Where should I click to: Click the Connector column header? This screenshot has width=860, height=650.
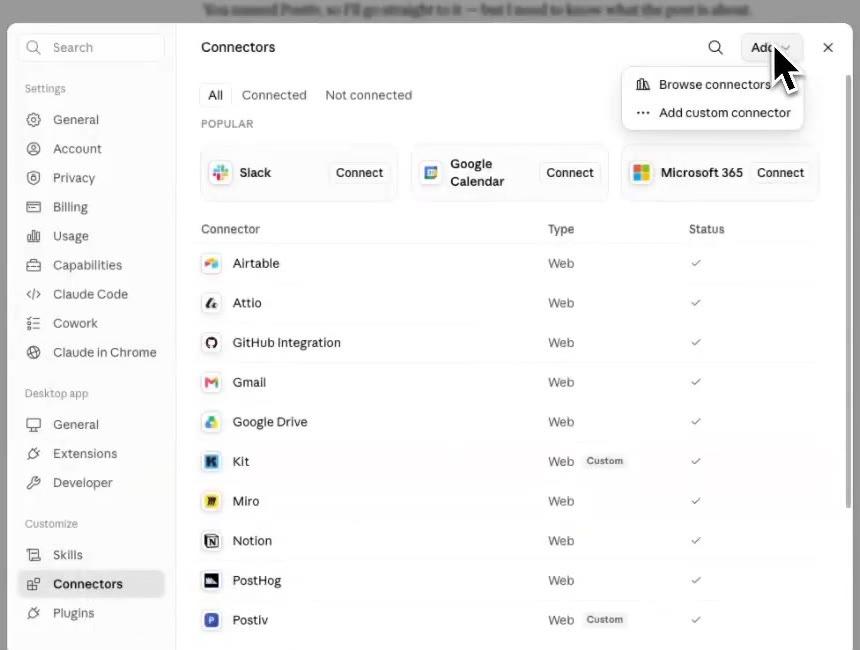230,229
